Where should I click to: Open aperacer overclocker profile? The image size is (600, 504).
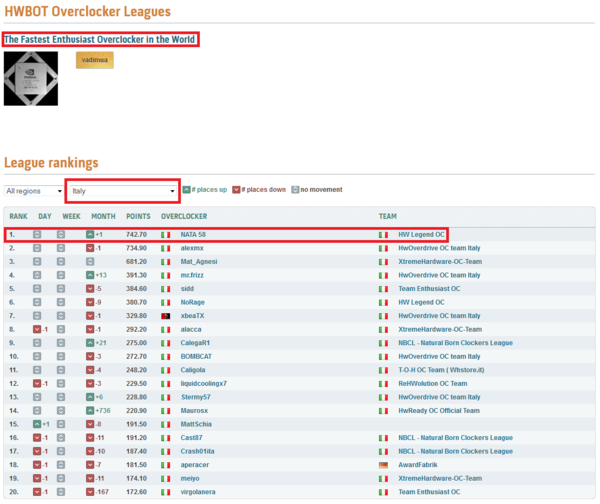click(x=195, y=465)
